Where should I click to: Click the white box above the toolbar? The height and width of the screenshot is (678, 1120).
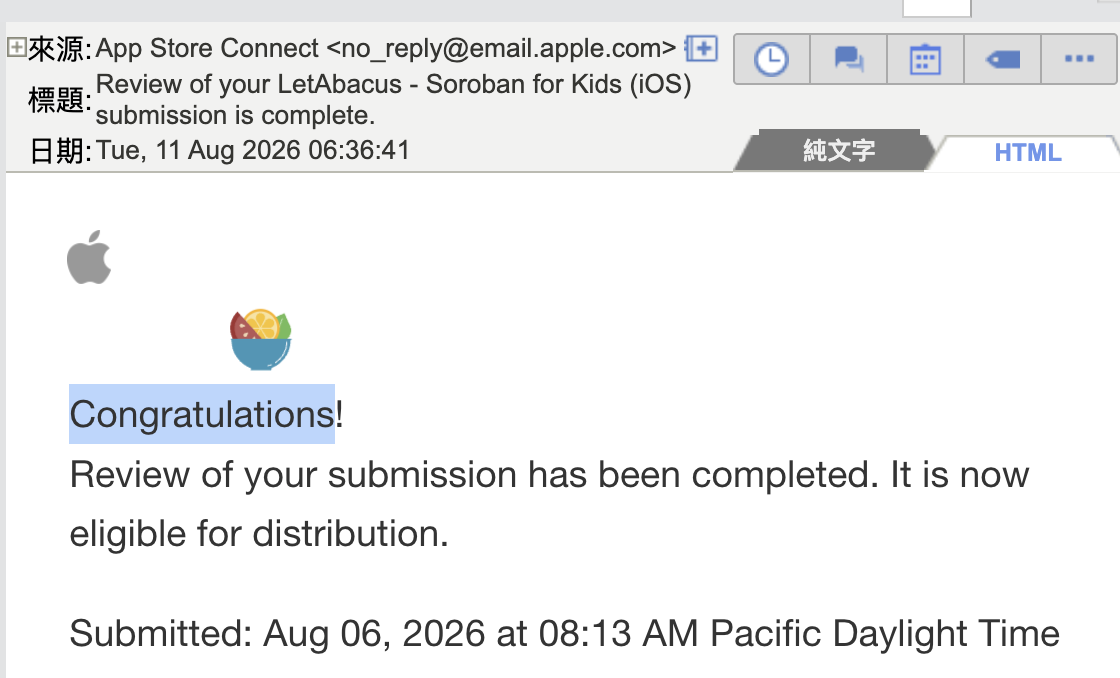click(x=936, y=7)
